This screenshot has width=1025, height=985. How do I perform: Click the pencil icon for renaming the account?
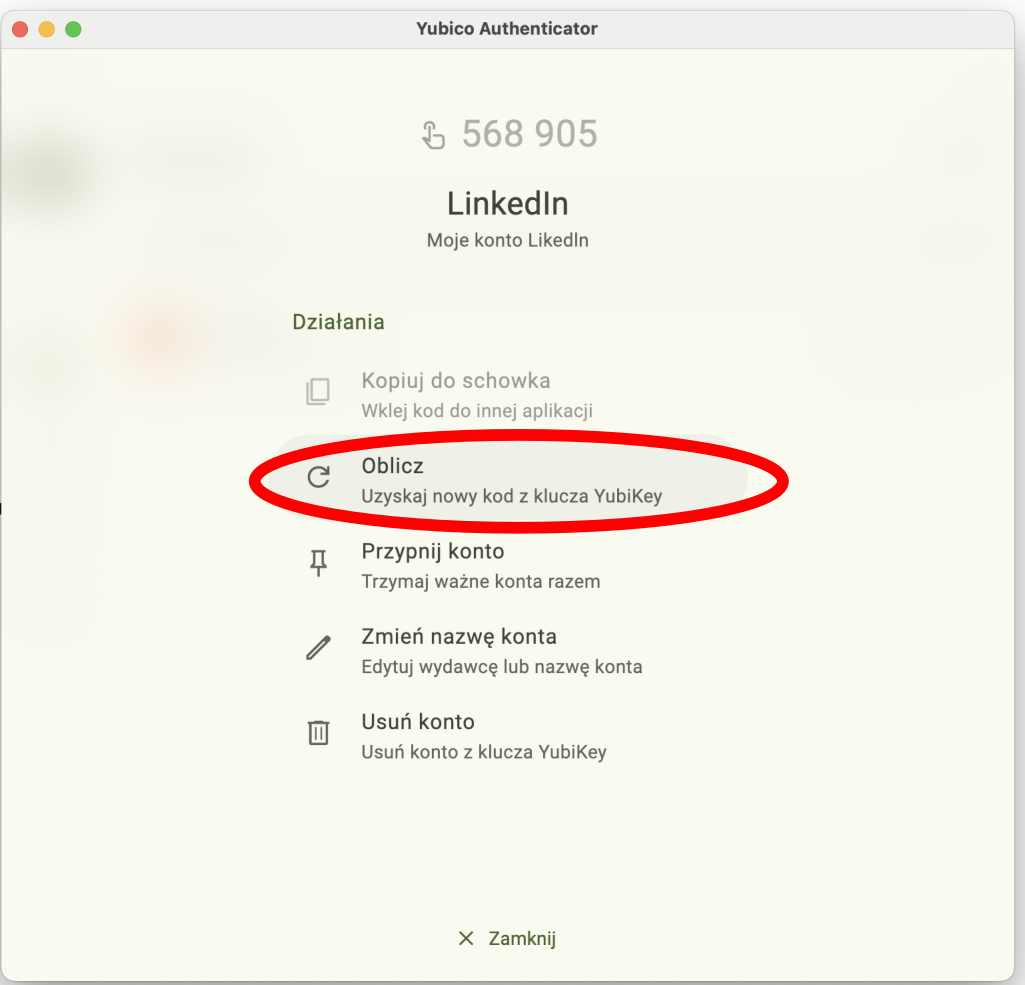[318, 648]
